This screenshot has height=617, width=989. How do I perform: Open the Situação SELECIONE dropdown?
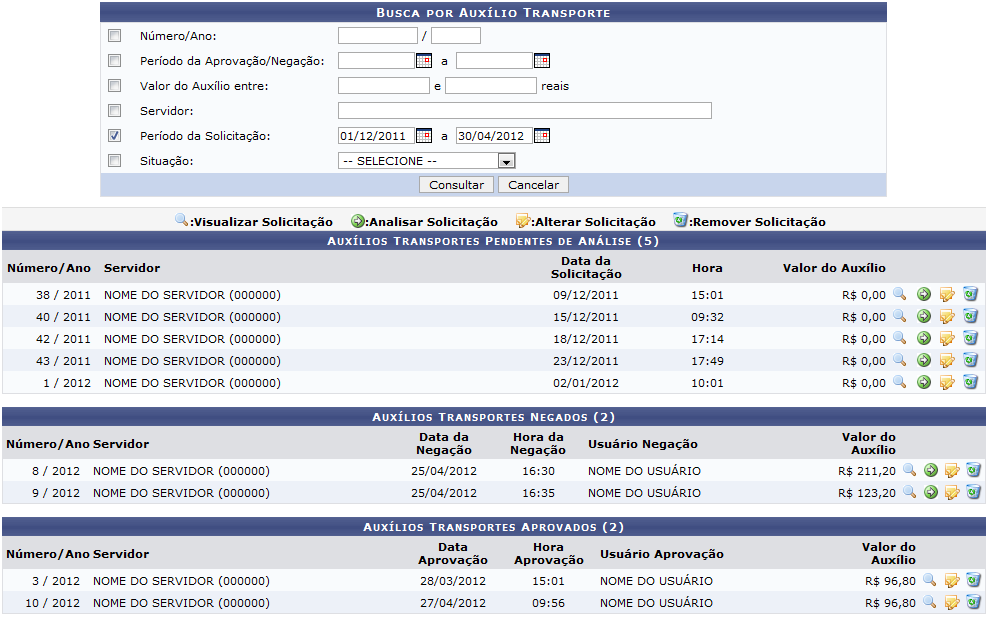pos(427,161)
